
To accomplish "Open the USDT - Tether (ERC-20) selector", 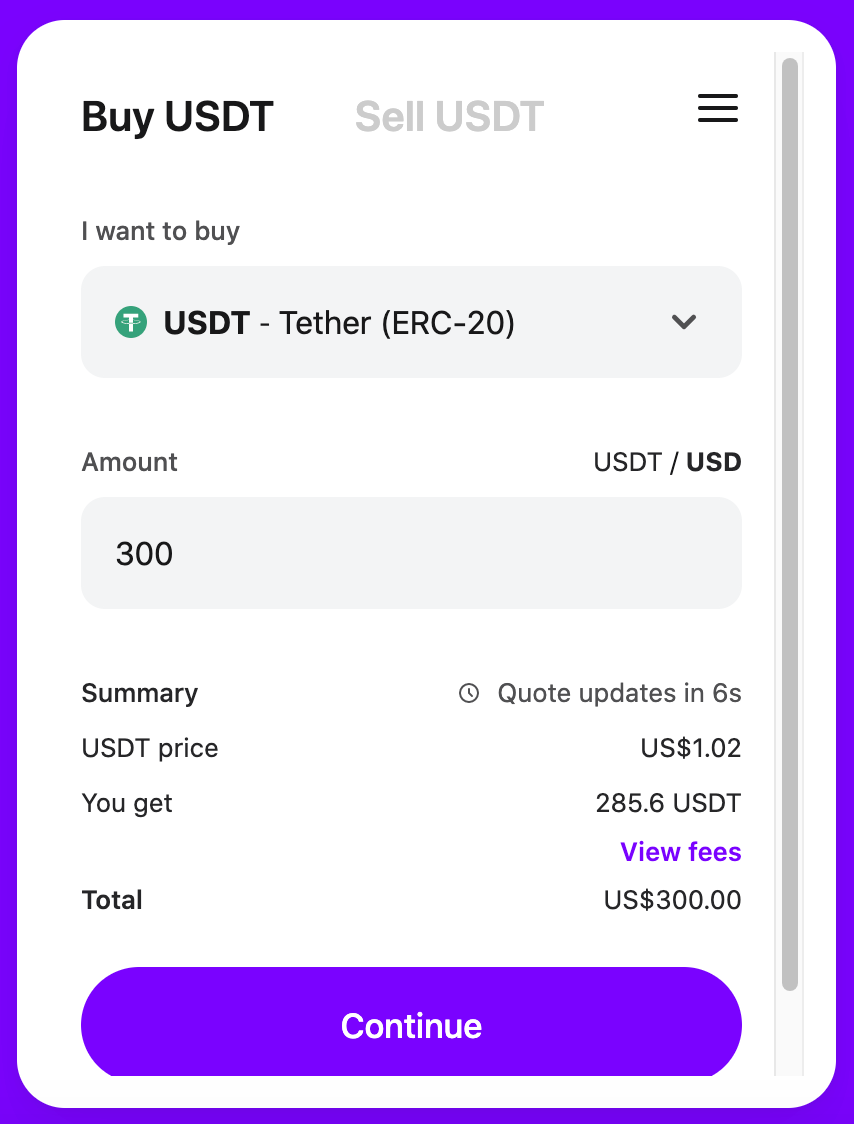I will 412,322.
